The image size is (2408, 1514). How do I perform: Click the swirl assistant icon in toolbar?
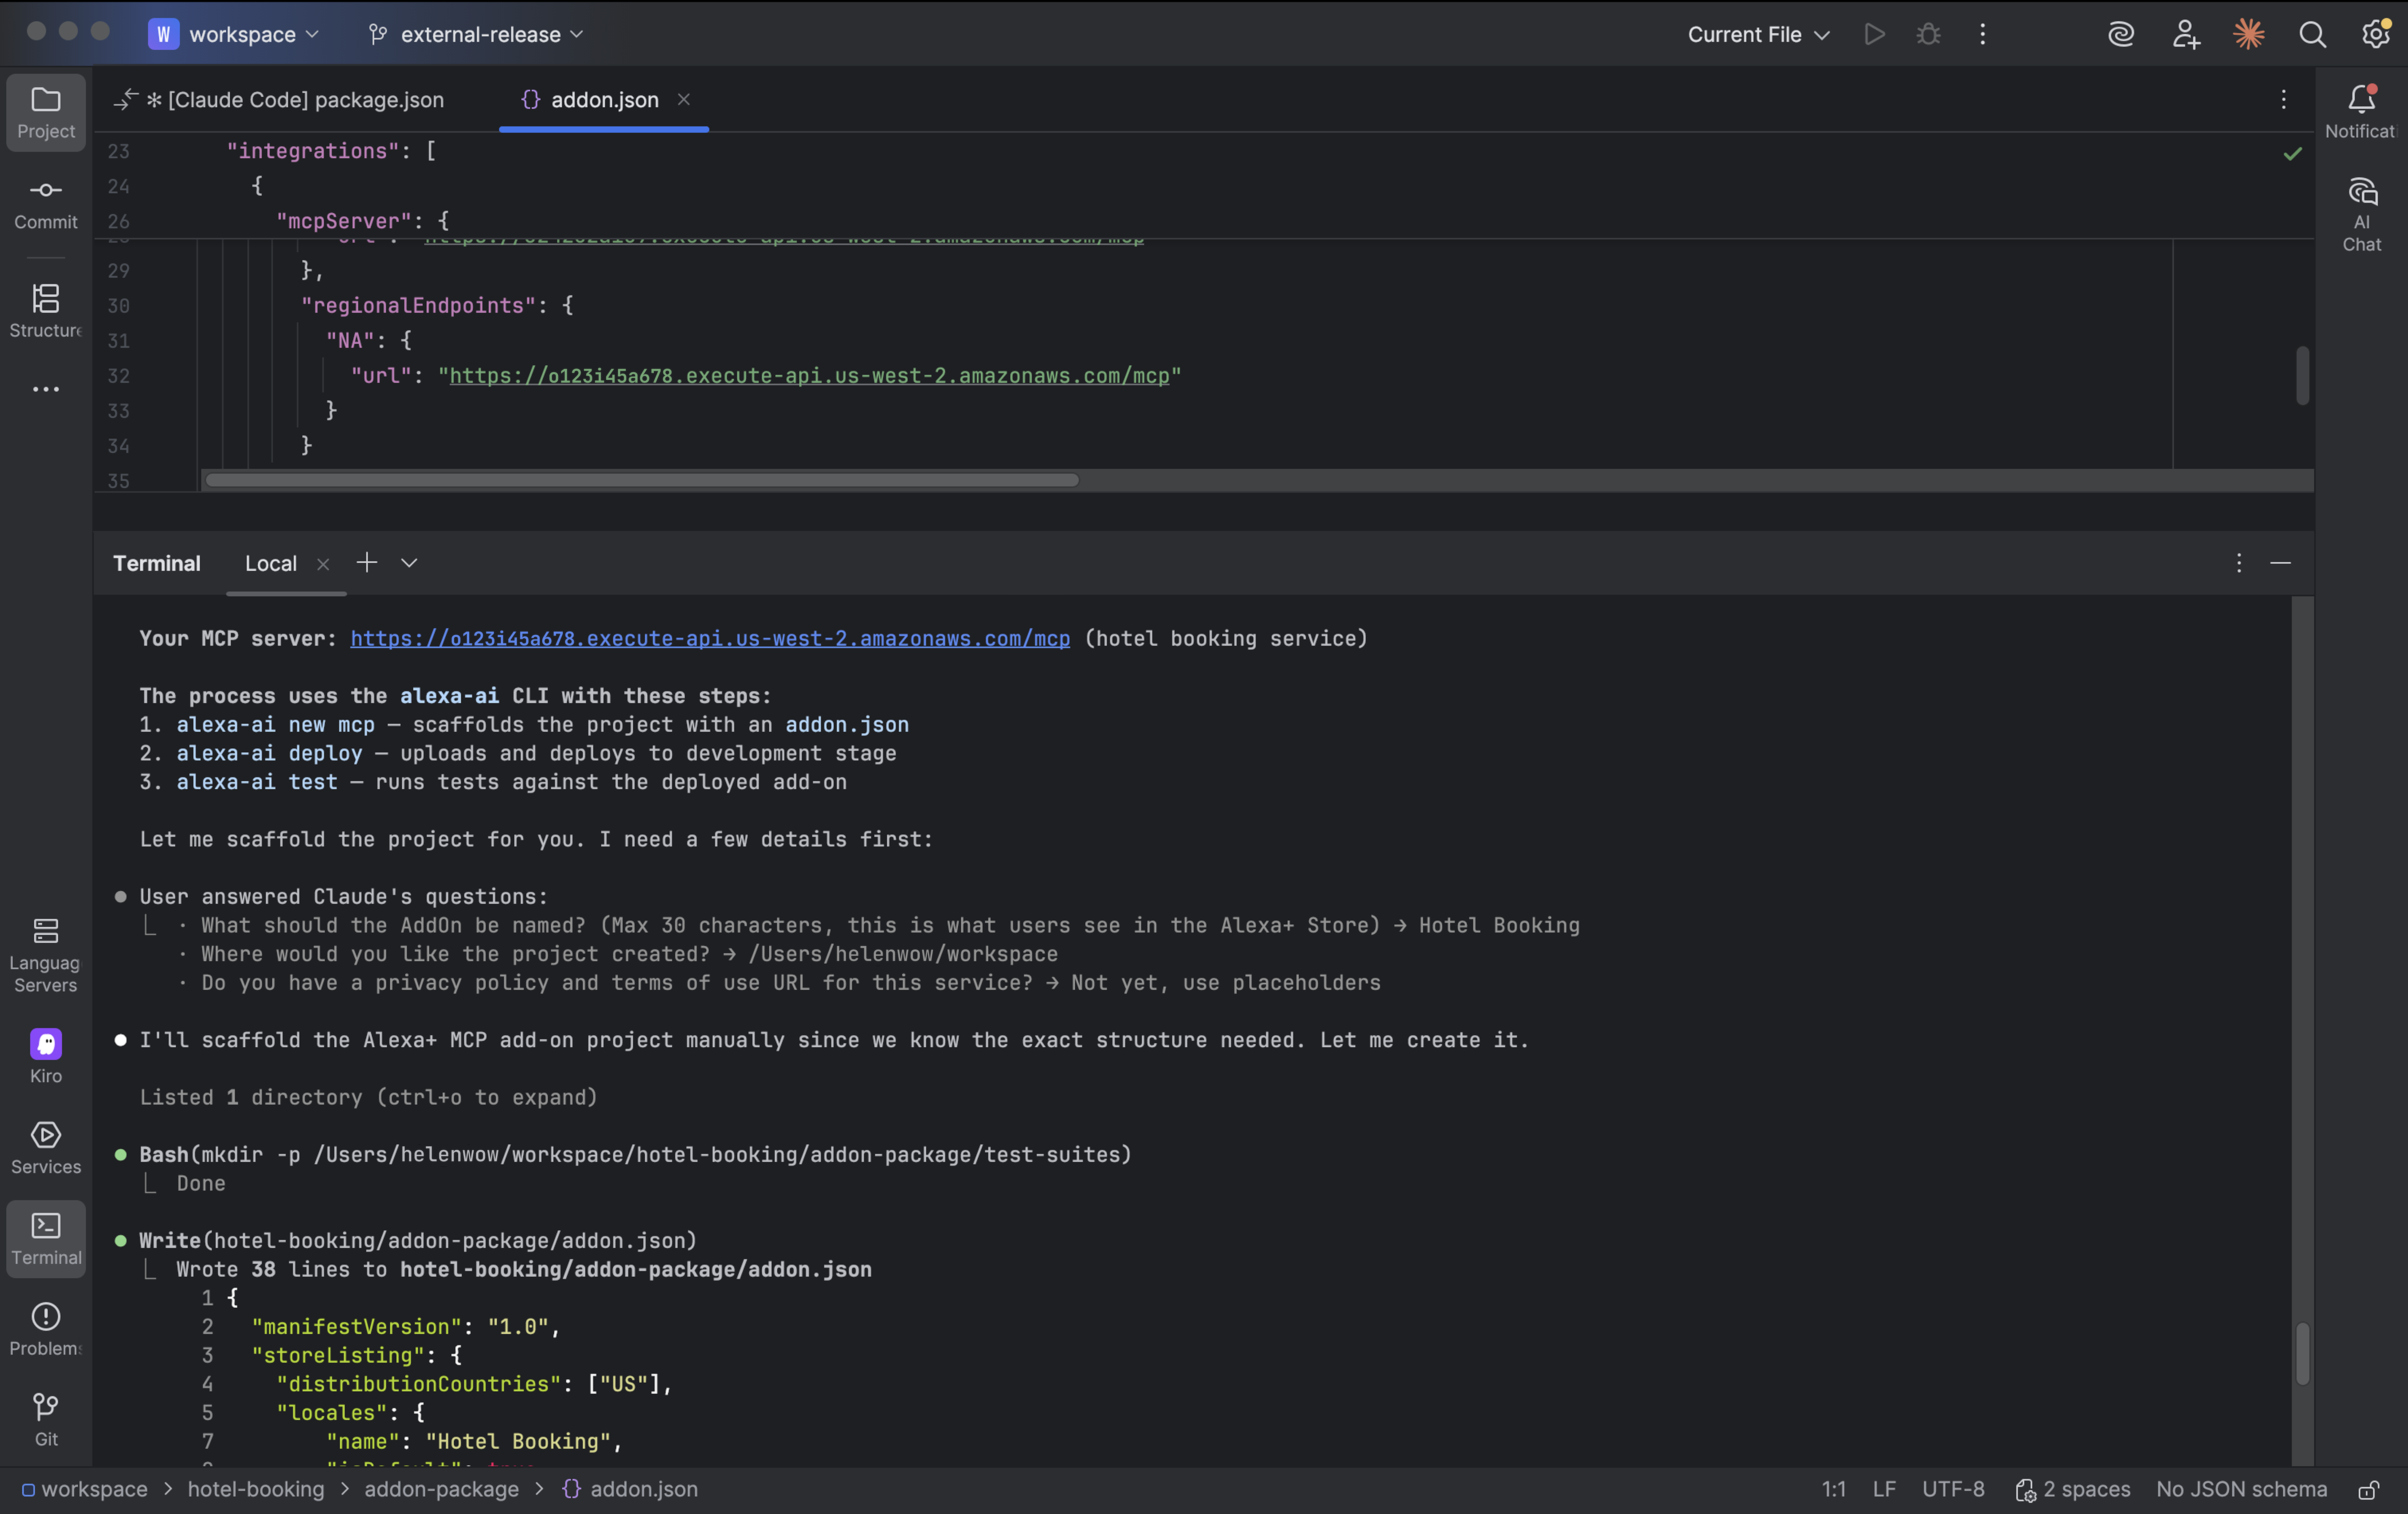(x=2120, y=34)
